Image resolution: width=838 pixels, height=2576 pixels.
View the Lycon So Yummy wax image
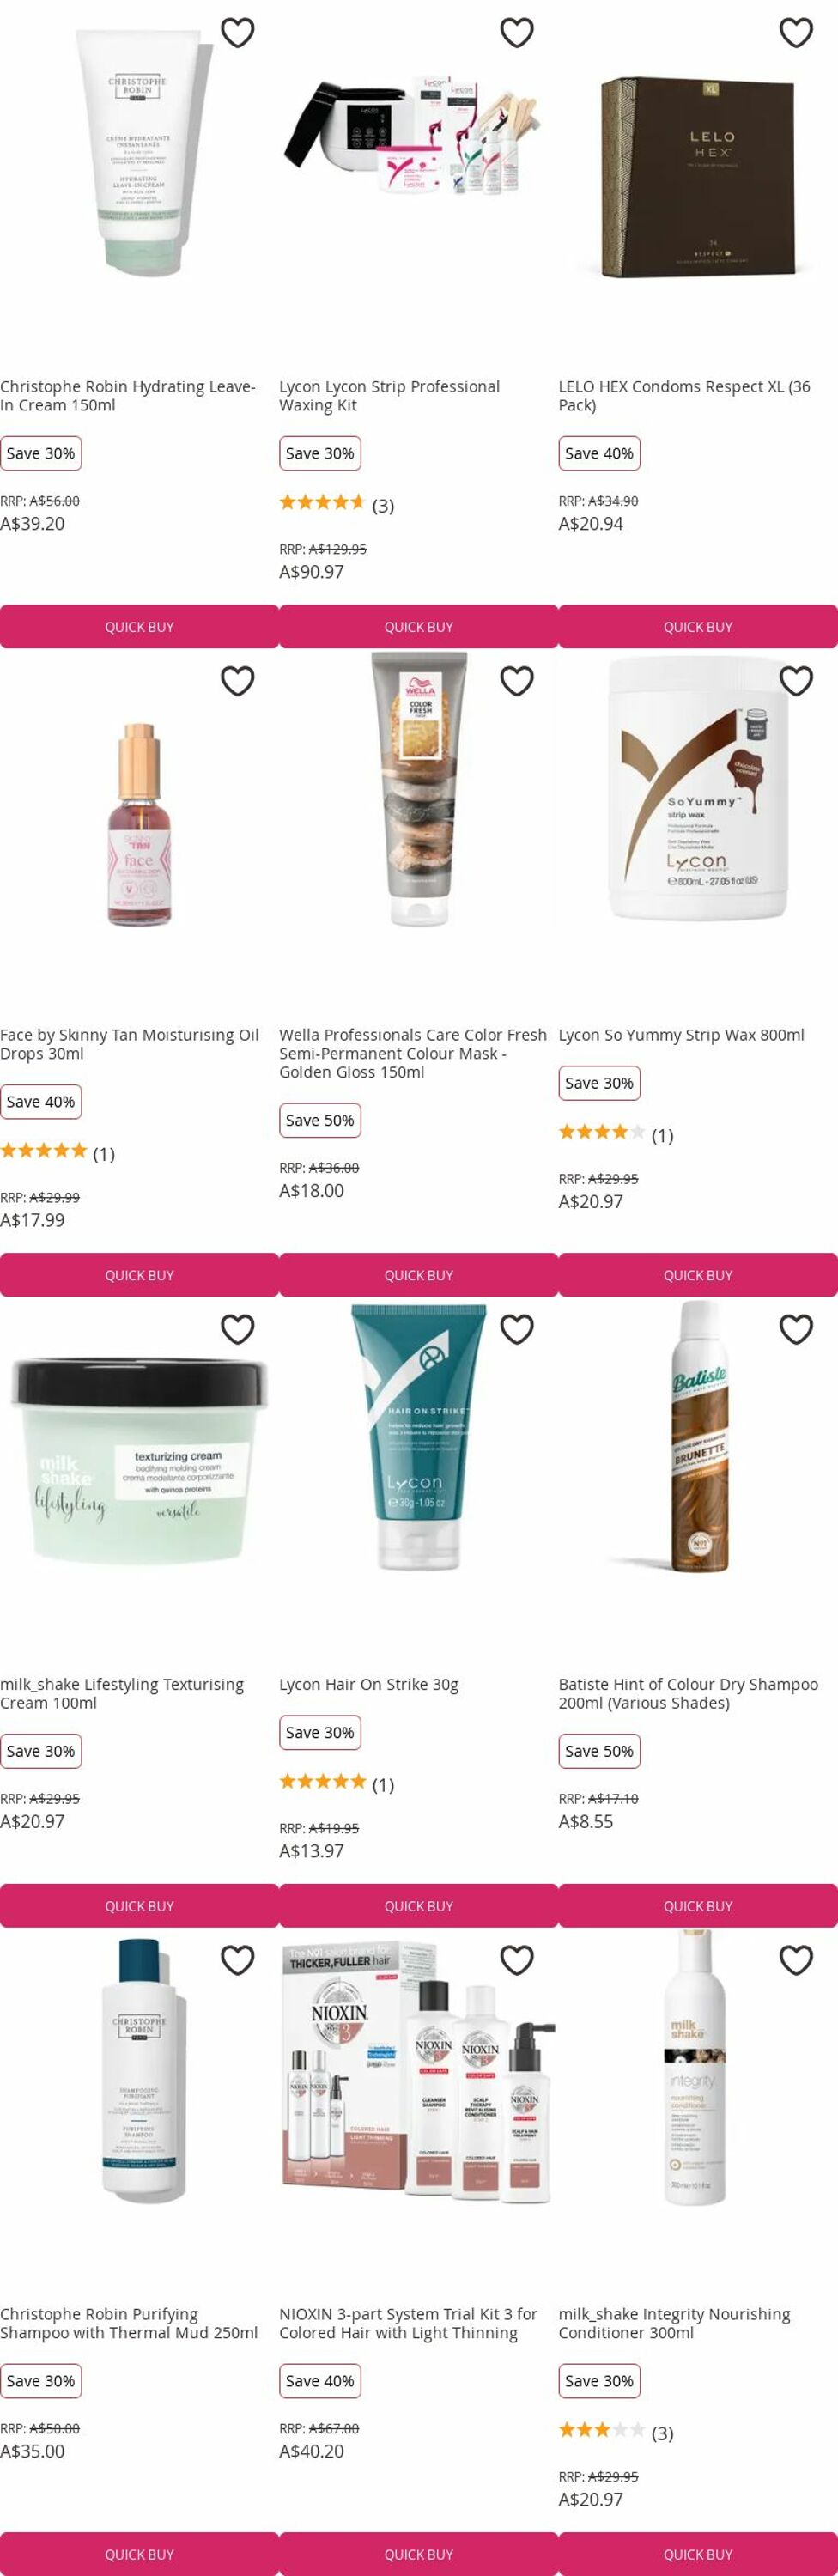coord(698,788)
